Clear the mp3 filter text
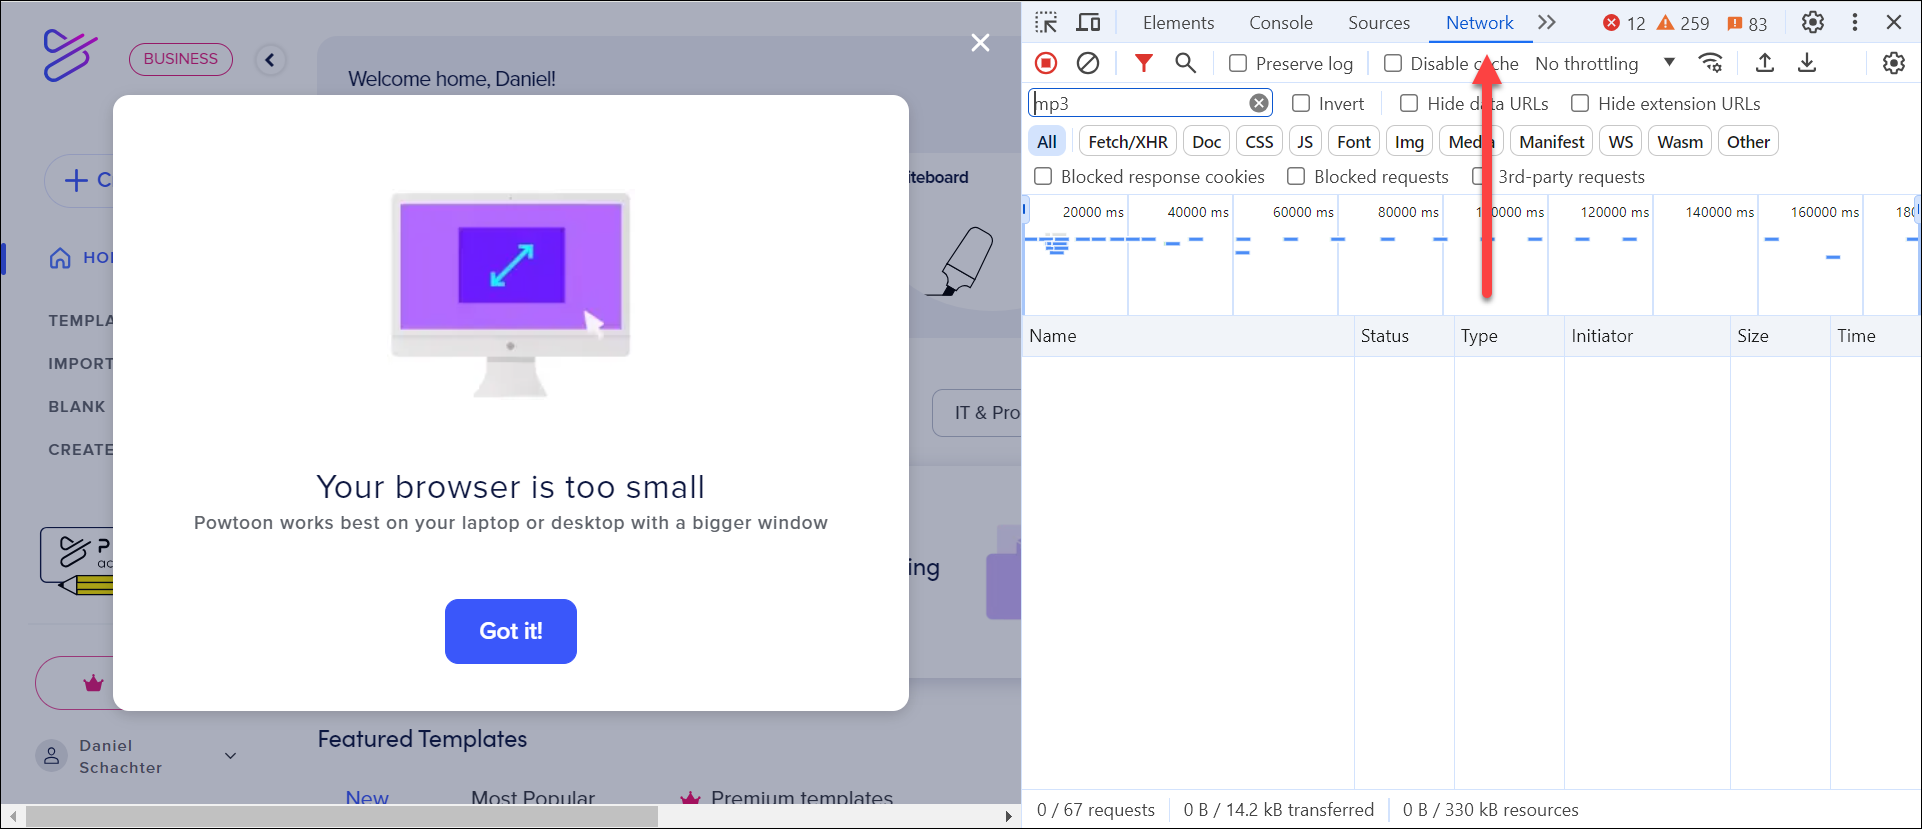The height and width of the screenshot is (829, 1922). click(x=1259, y=103)
